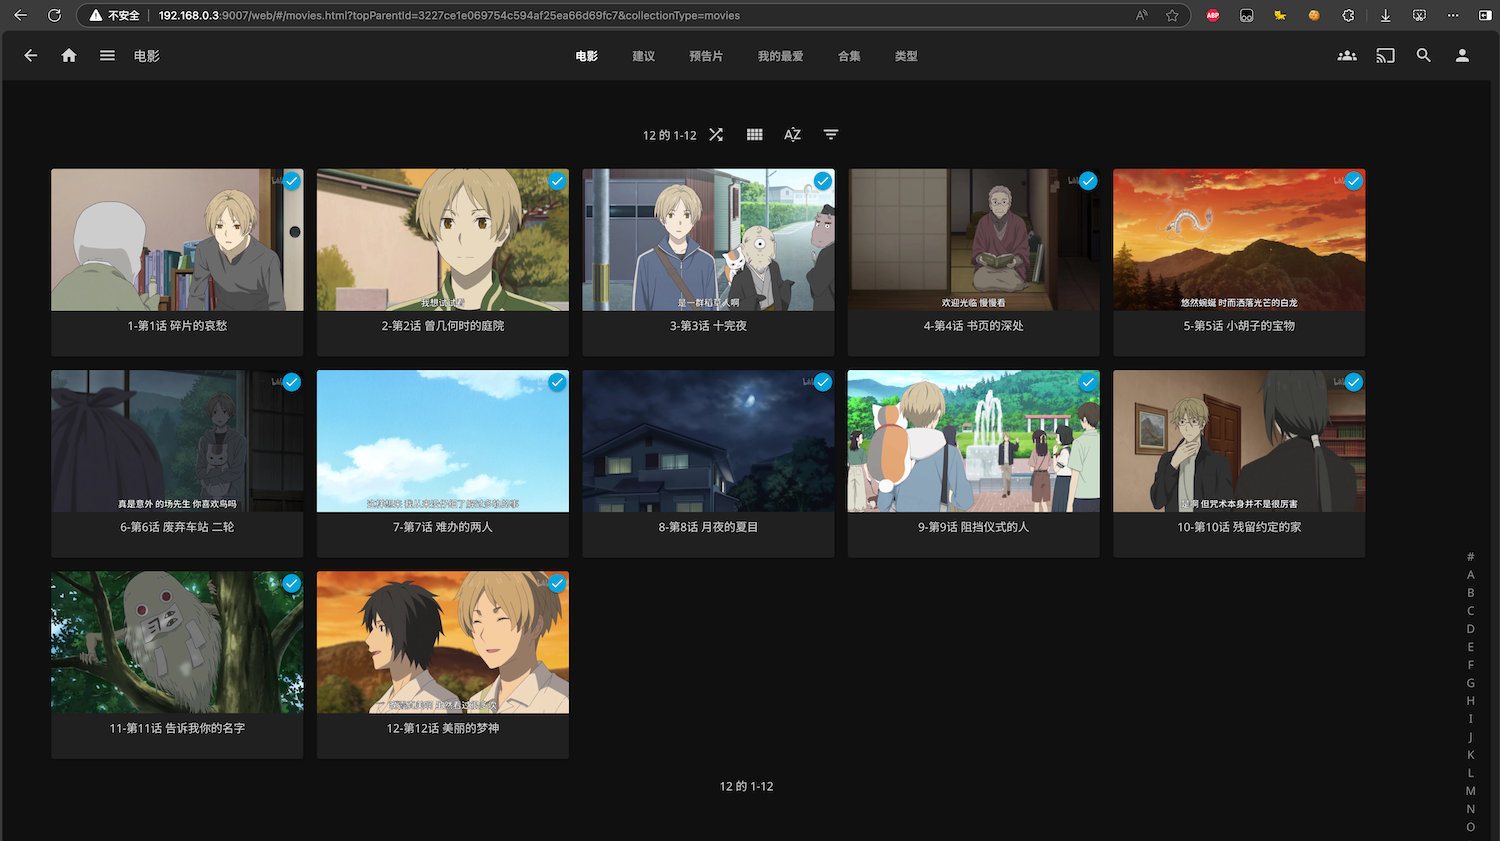Switch to the 预告片 tab
Image resolution: width=1500 pixels, height=841 pixels.
point(706,56)
